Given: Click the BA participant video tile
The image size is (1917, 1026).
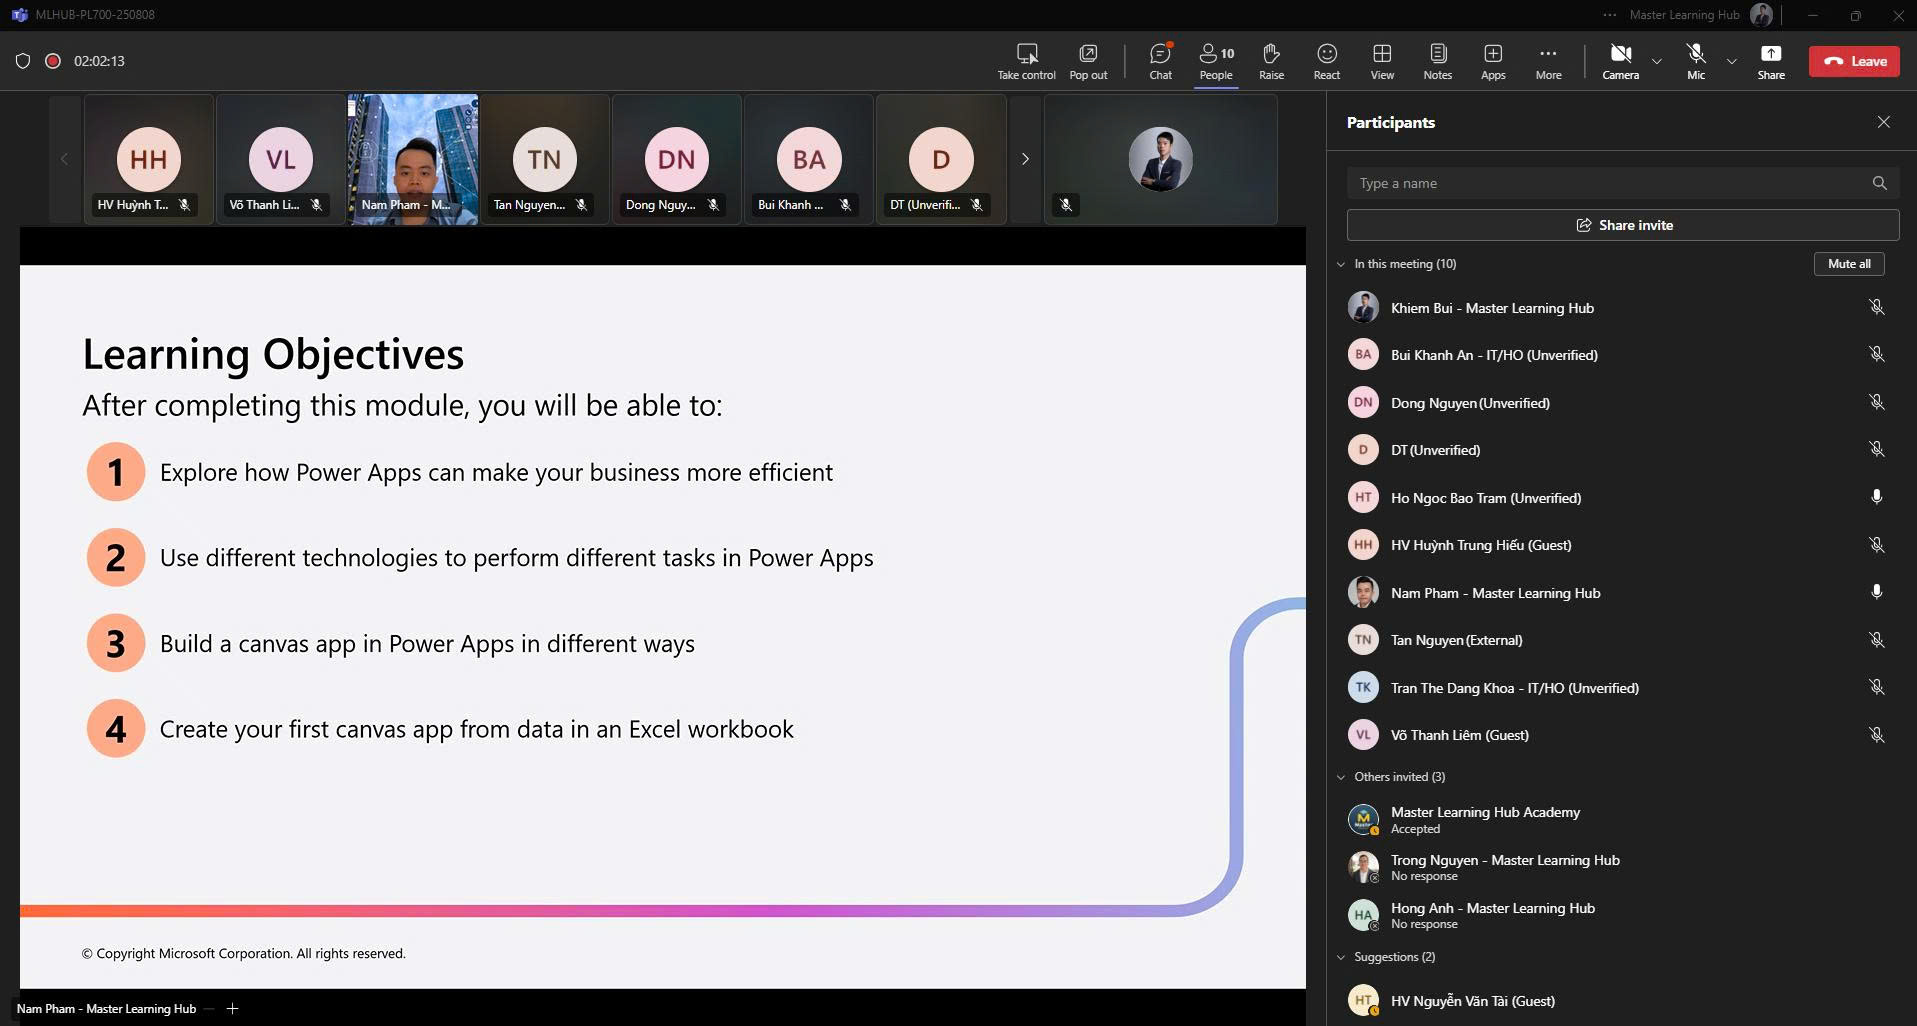Looking at the screenshot, I should tap(809, 159).
